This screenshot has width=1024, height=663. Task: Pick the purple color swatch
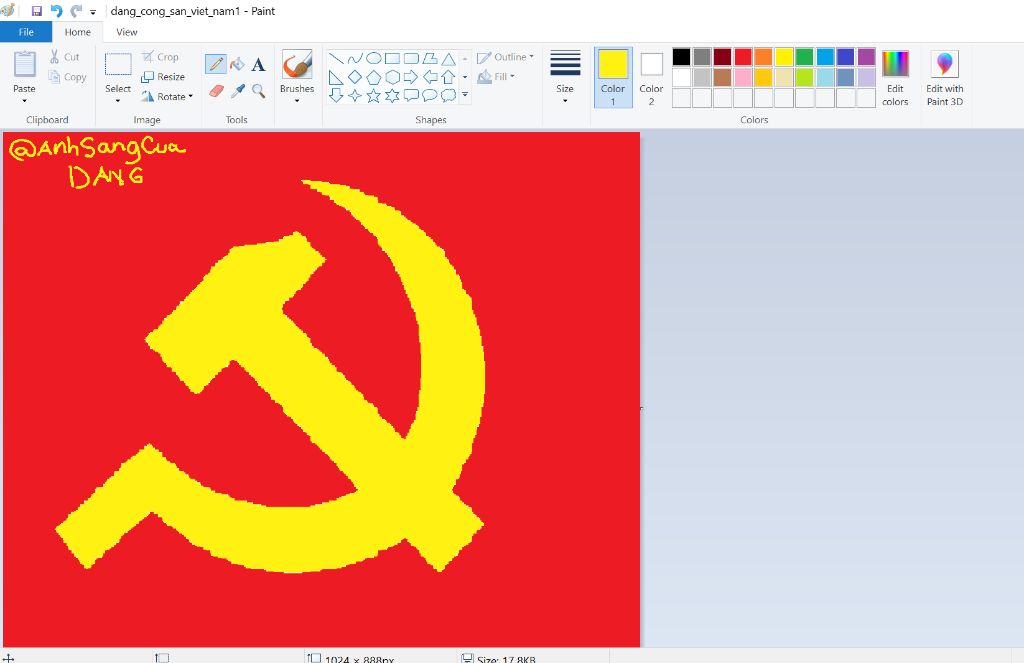click(866, 57)
